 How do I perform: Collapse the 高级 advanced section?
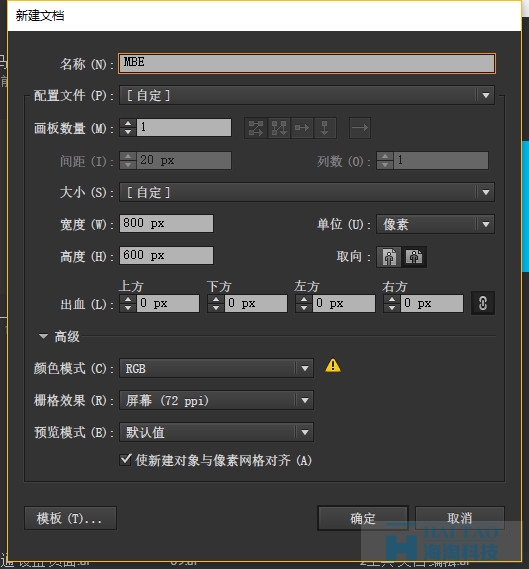(44, 336)
